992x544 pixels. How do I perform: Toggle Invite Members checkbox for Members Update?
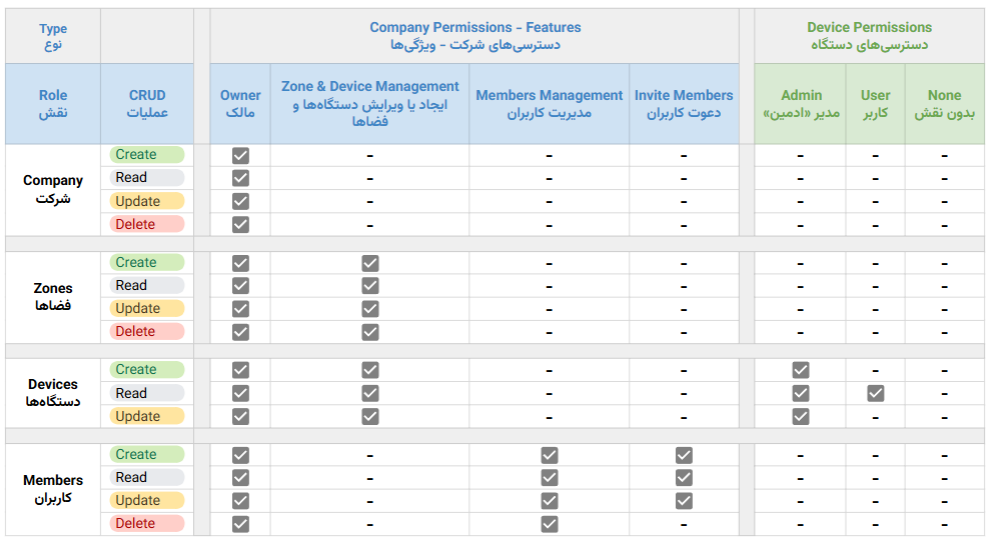tap(683, 500)
